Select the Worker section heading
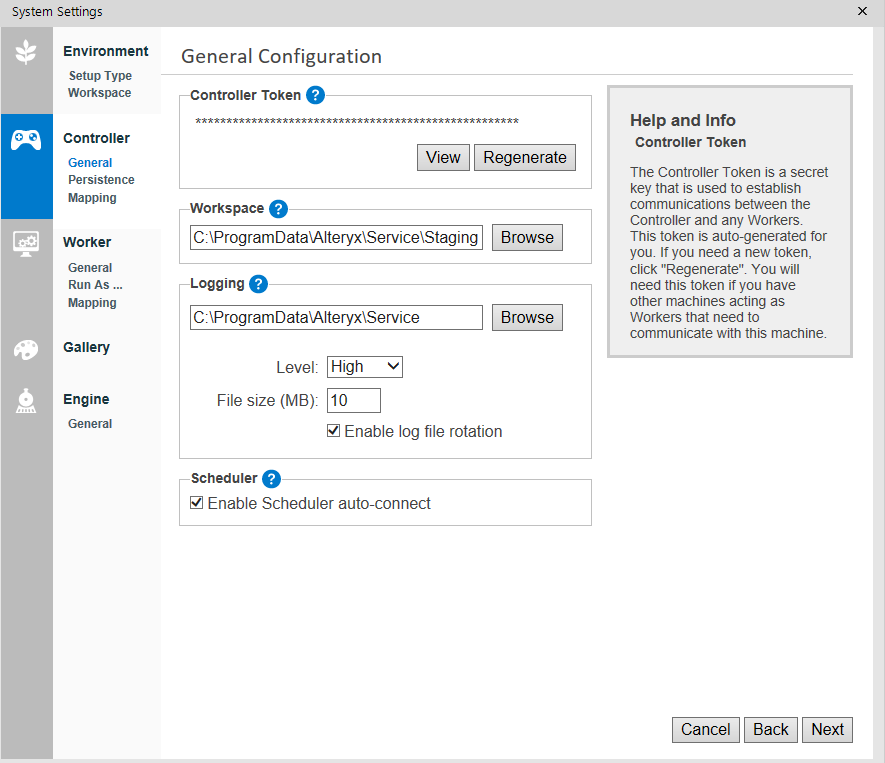This screenshot has width=885, height=763. 87,242
